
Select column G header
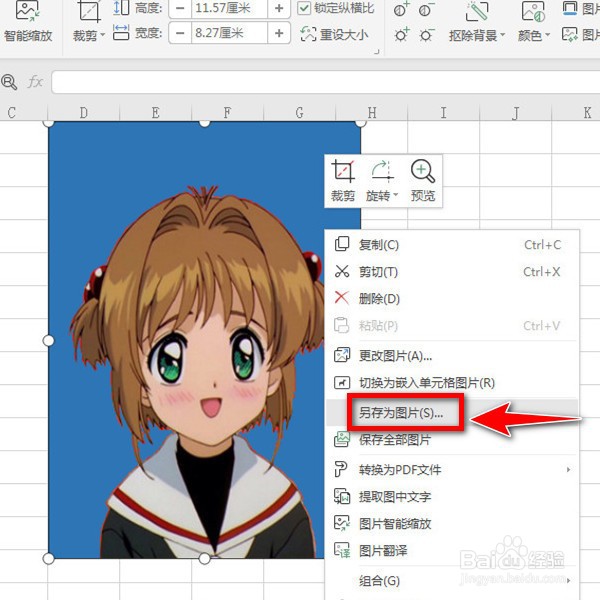click(299, 113)
